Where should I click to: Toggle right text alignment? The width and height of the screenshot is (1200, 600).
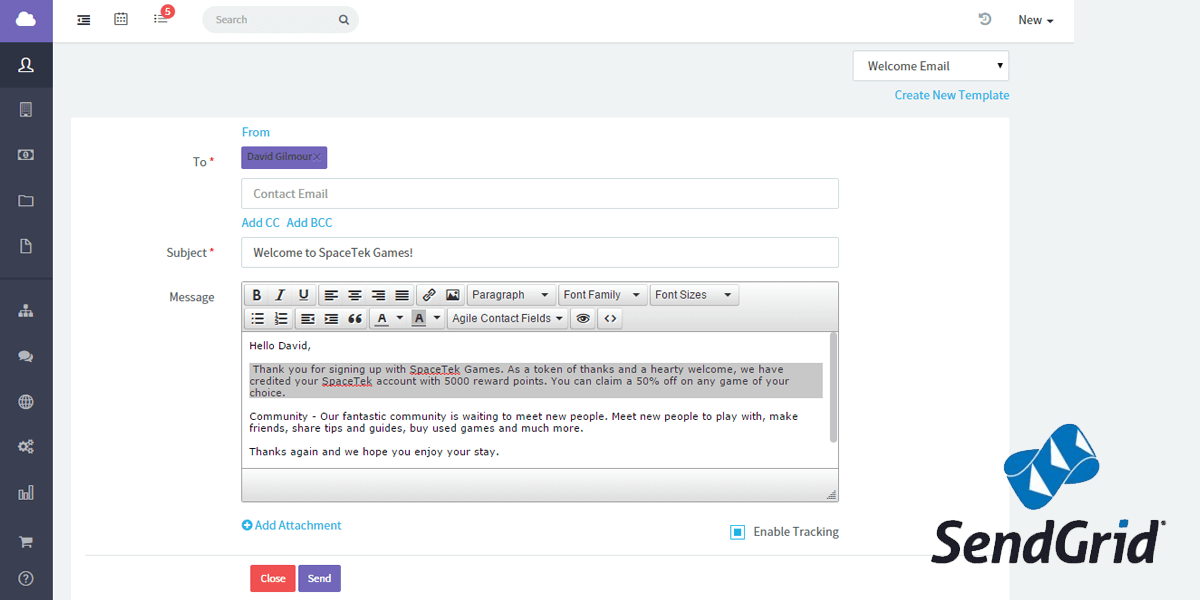(x=378, y=294)
